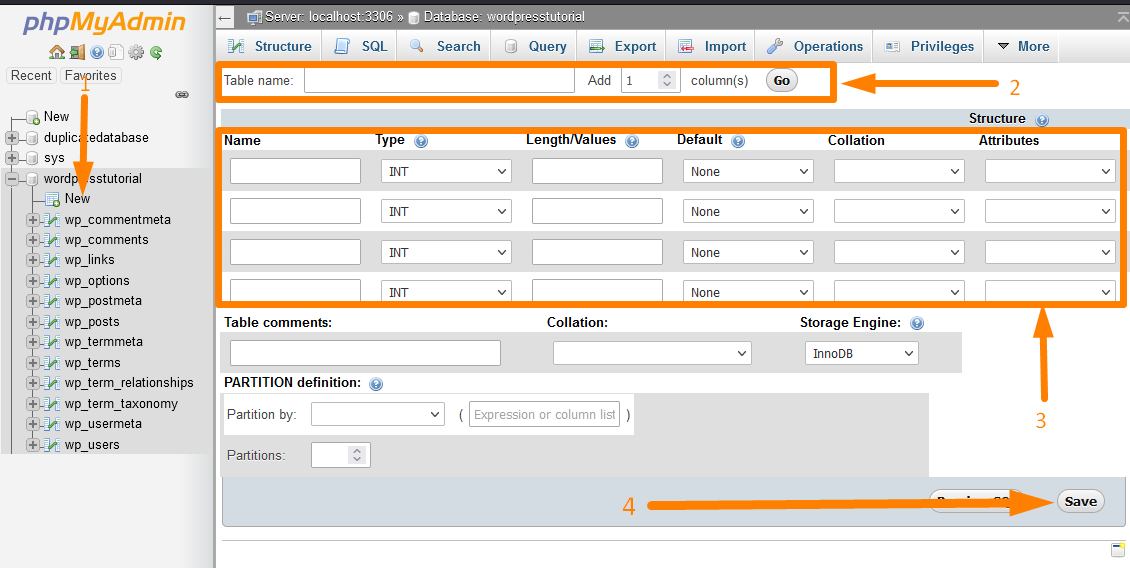Open the Type dropdown in first column row
Viewport: 1130px width, 568px height.
pyautogui.click(x=446, y=172)
